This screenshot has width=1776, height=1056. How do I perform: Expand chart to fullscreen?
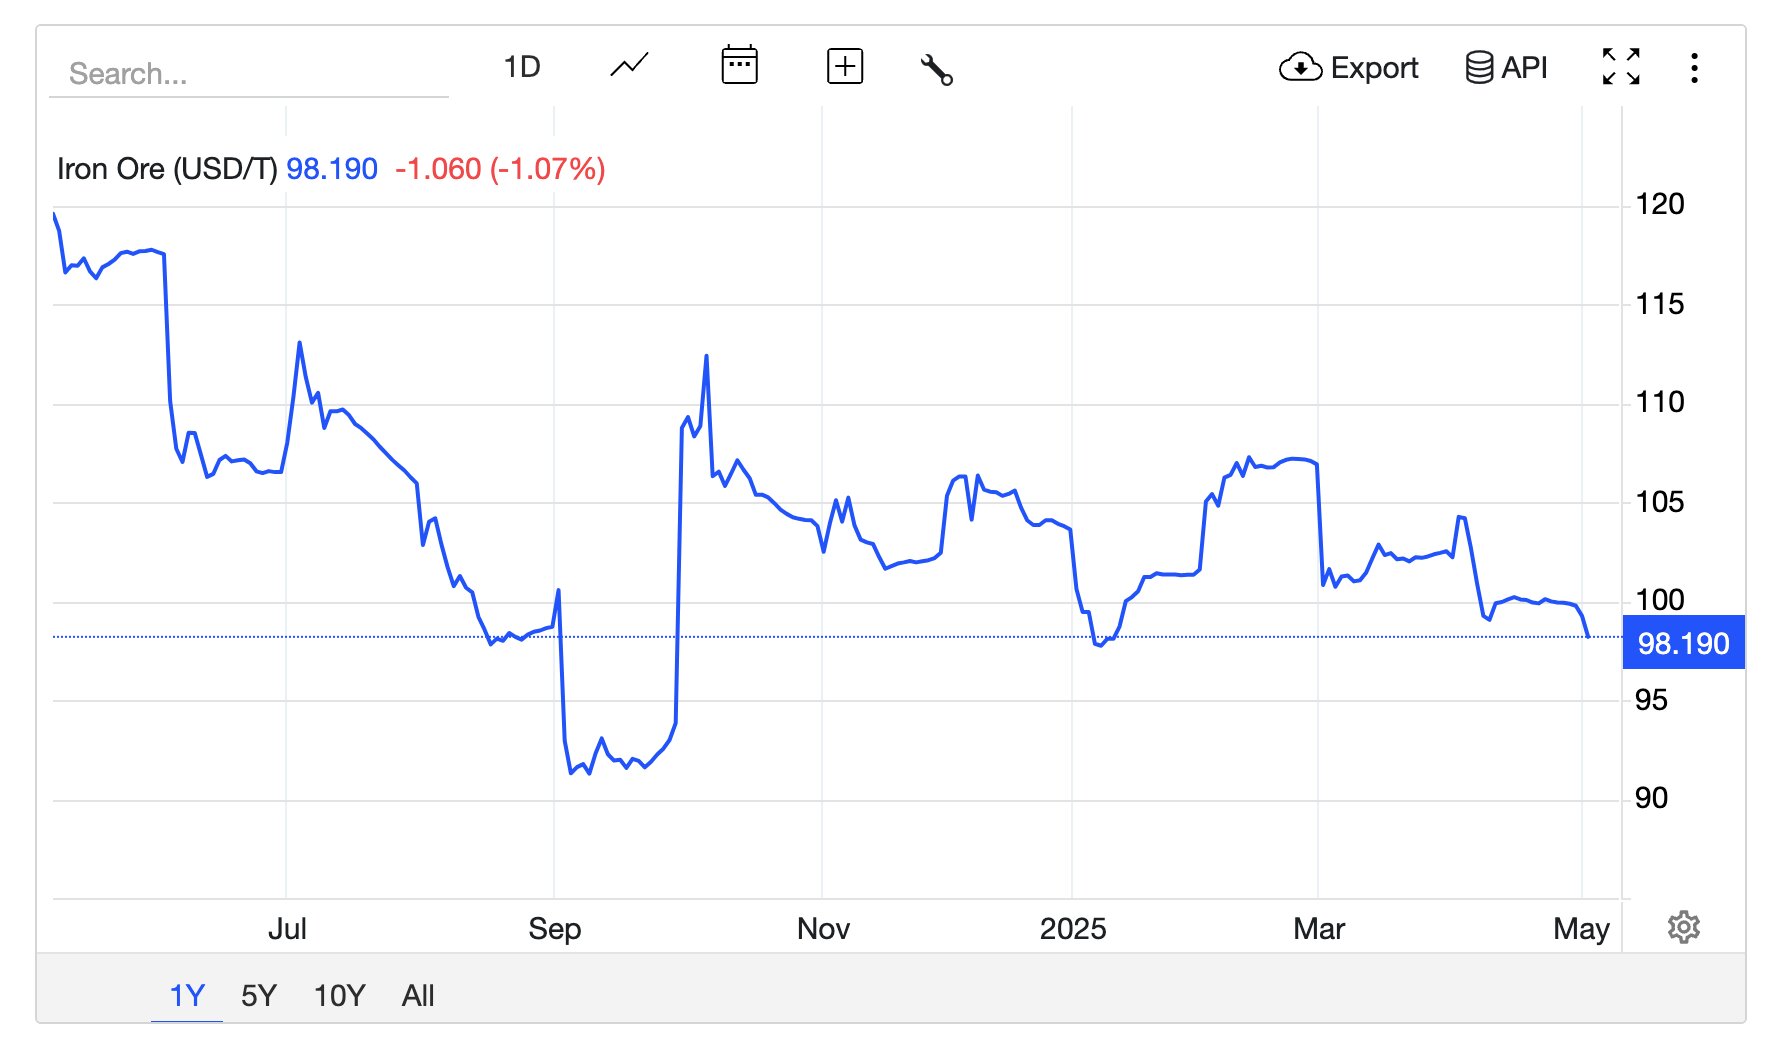click(1620, 67)
